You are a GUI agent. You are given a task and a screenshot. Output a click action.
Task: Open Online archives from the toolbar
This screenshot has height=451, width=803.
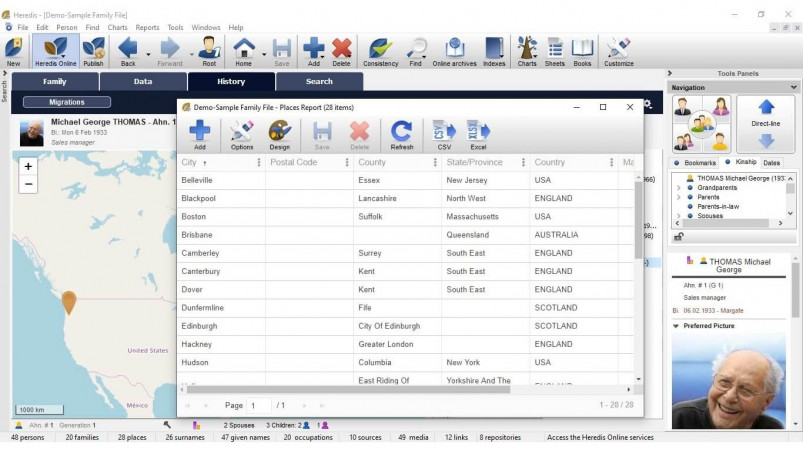point(454,52)
